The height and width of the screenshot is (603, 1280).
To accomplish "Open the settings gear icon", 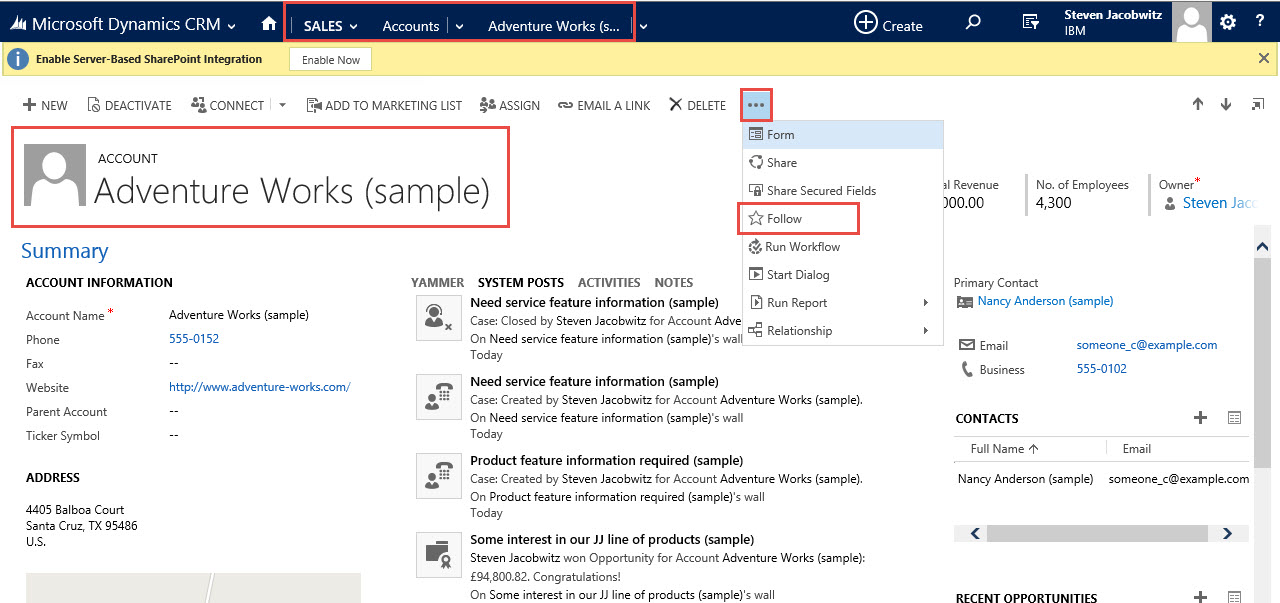I will pyautogui.click(x=1228, y=22).
